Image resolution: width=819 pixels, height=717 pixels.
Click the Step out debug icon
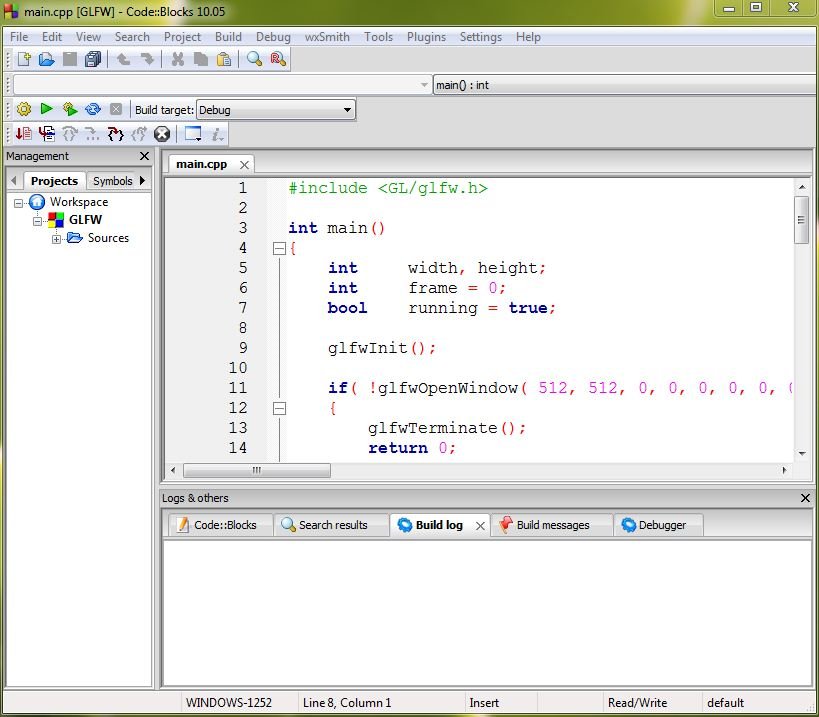tap(138, 134)
